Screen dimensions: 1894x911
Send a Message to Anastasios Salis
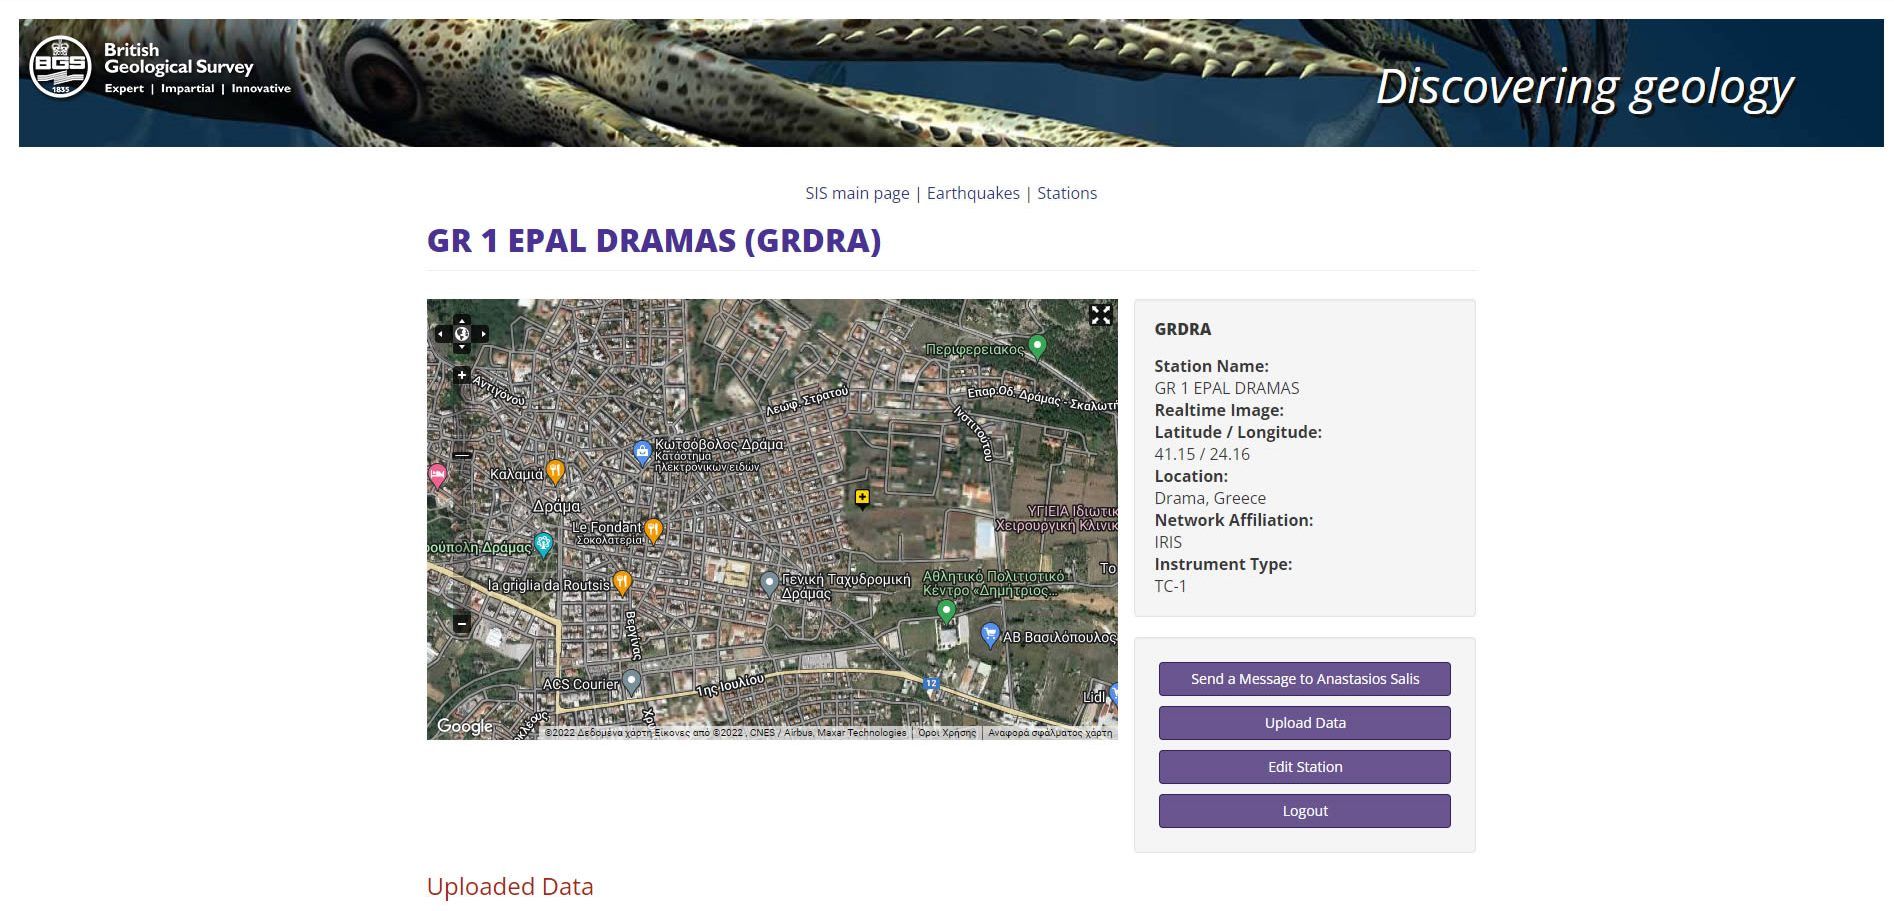click(1304, 679)
